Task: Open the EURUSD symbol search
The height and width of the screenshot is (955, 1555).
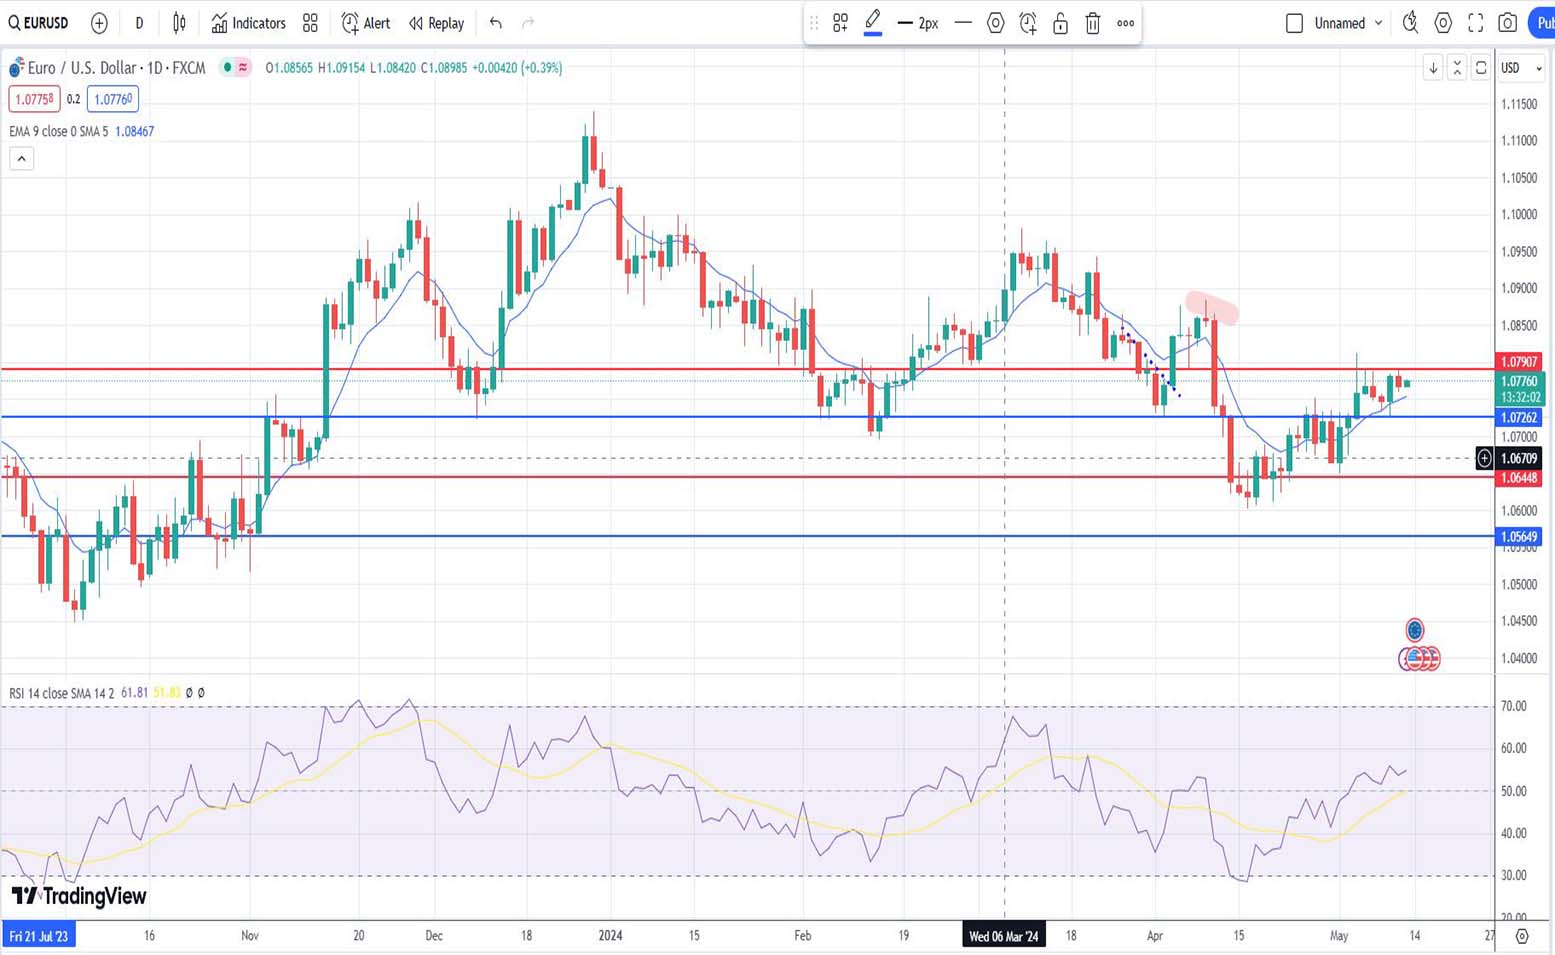Action: (40, 23)
